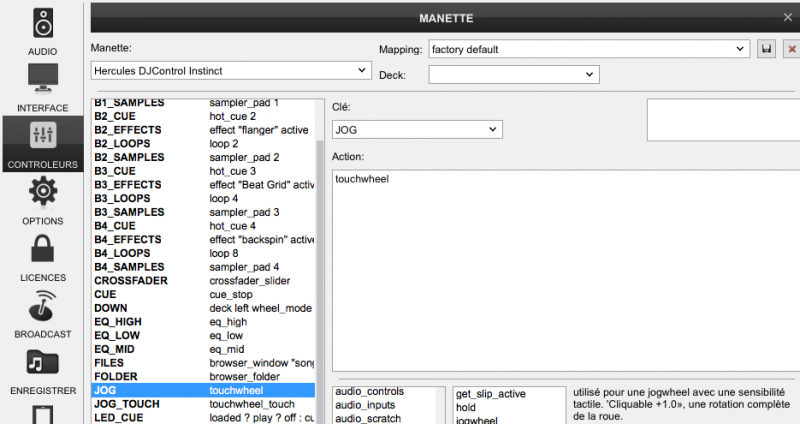This screenshot has height=424, width=800.
Task: Expand the Manette controller dropdown
Action: (x=230, y=70)
